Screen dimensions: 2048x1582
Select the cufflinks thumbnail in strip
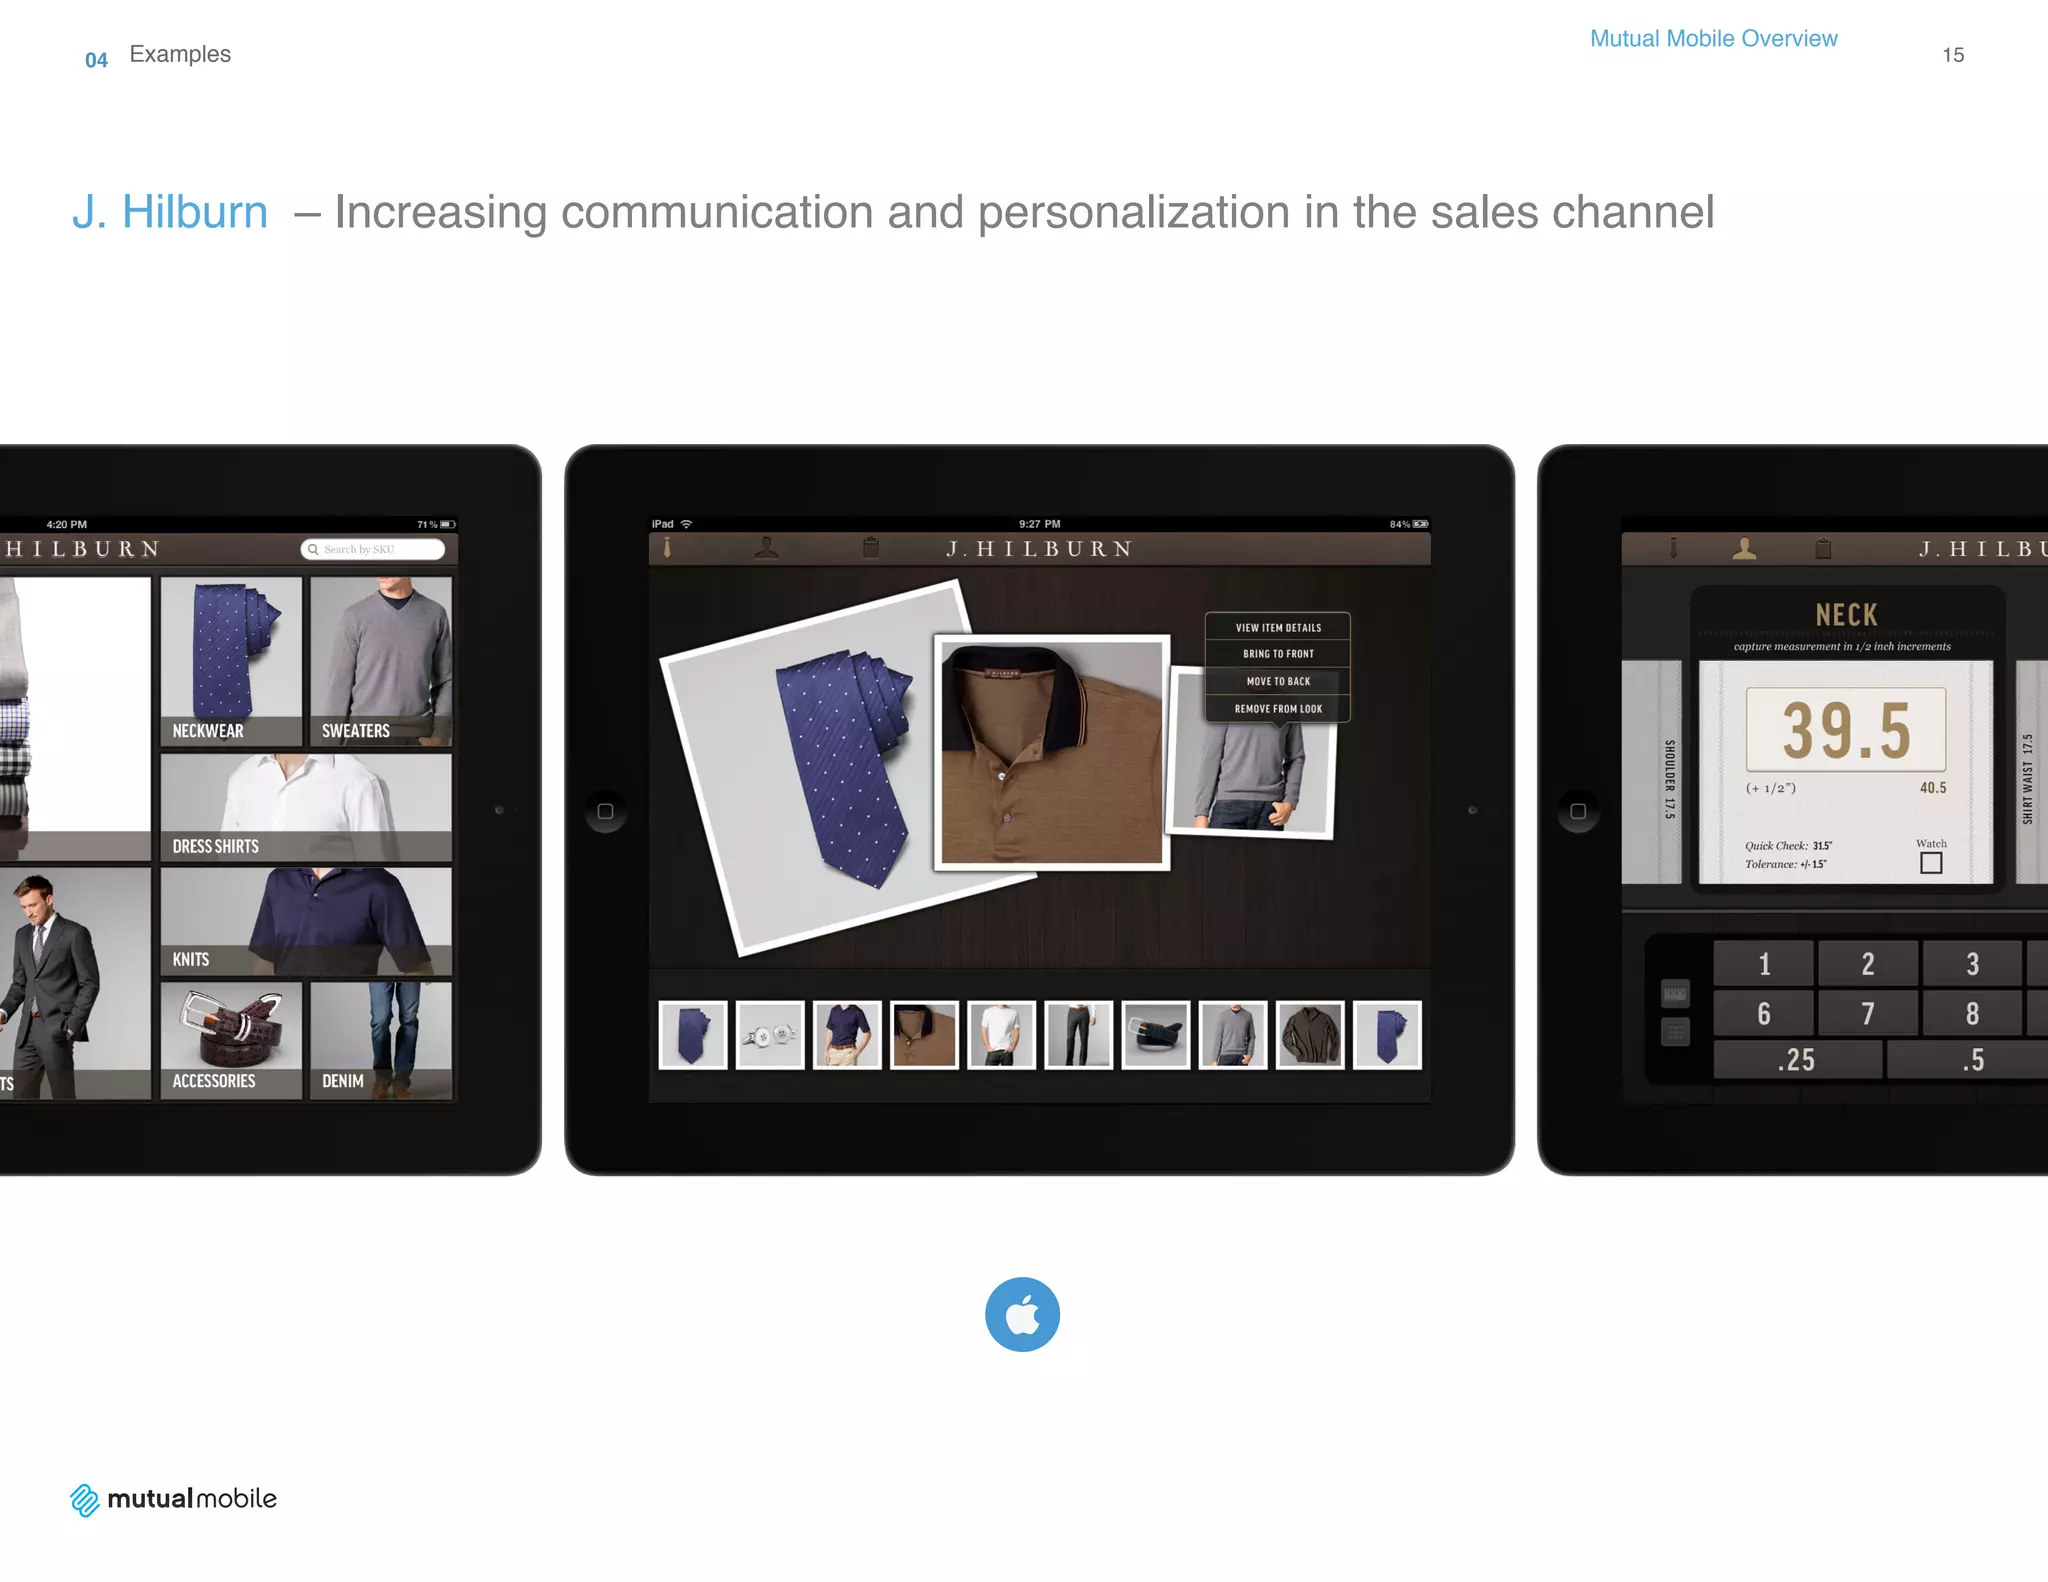click(770, 1035)
